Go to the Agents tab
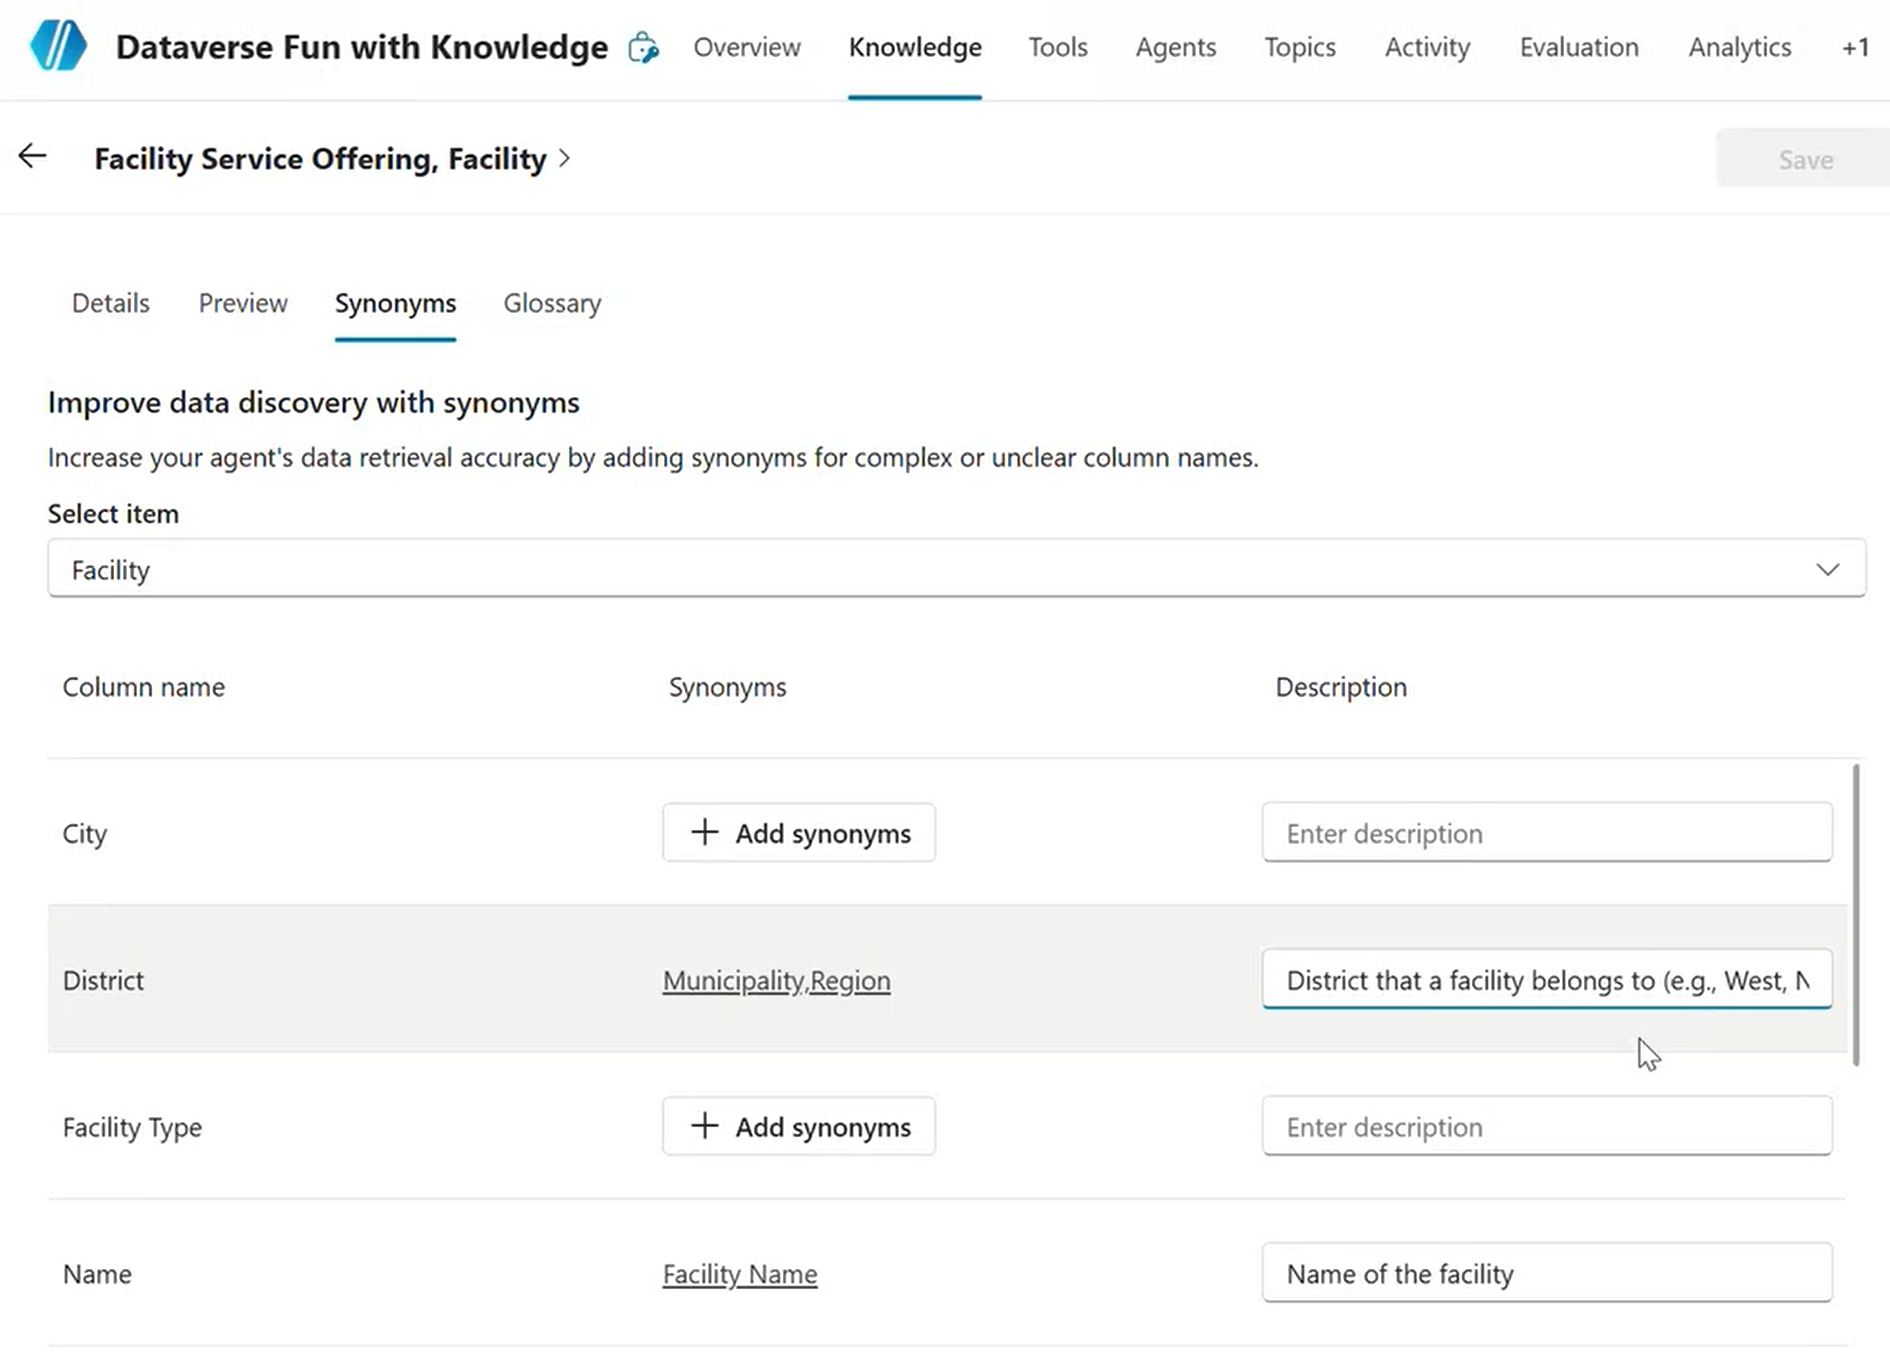 (1175, 47)
